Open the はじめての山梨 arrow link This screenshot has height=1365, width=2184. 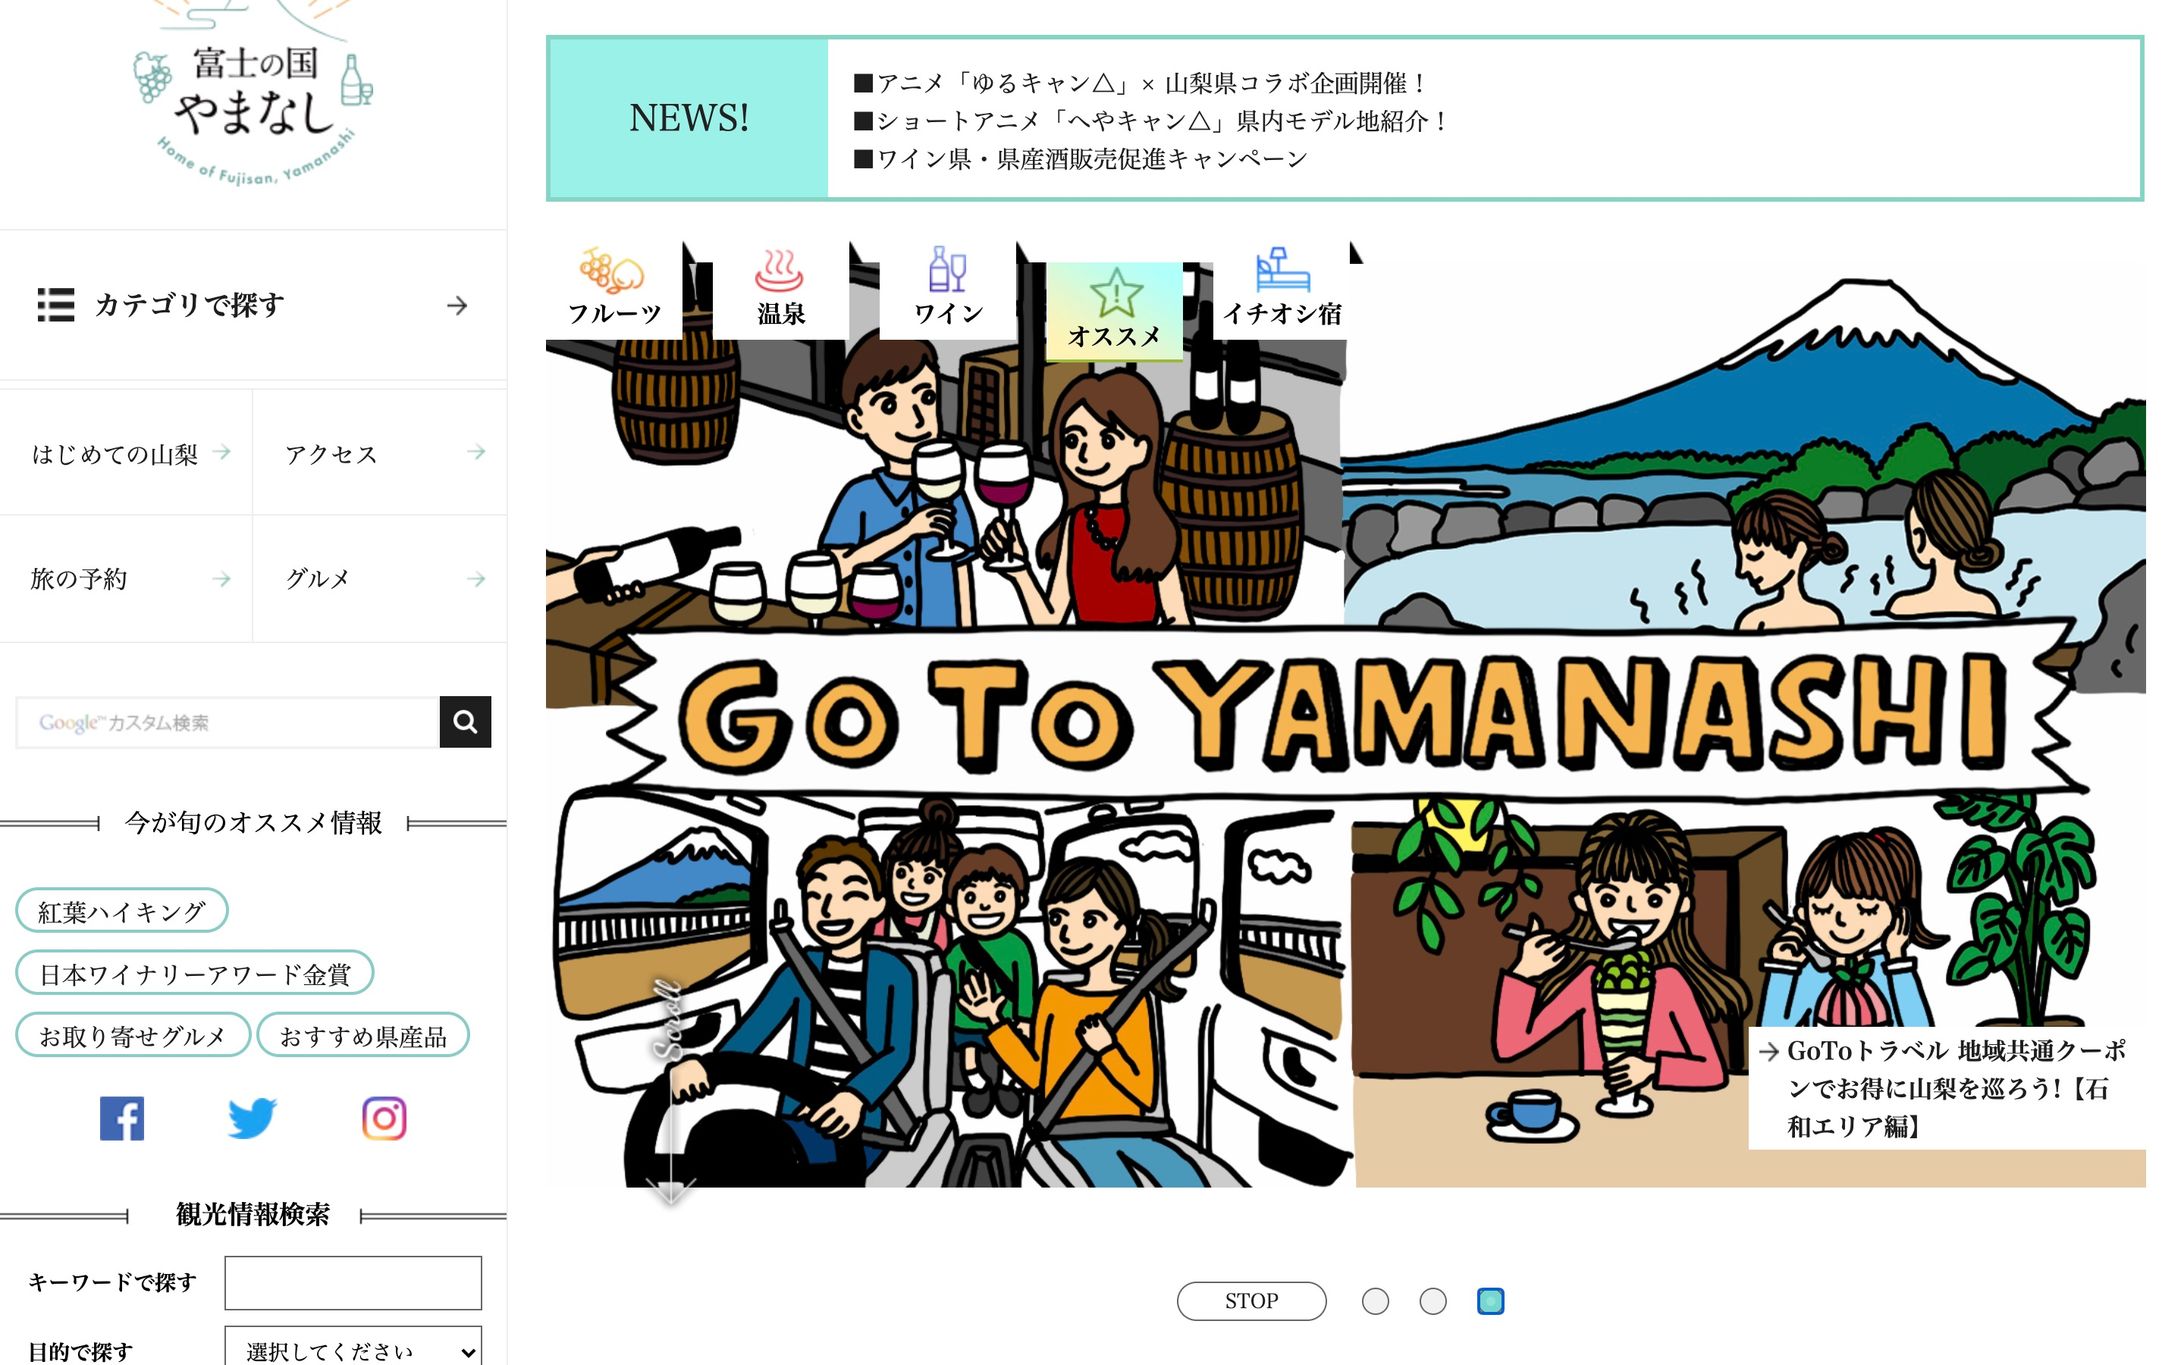pyautogui.click(x=126, y=453)
